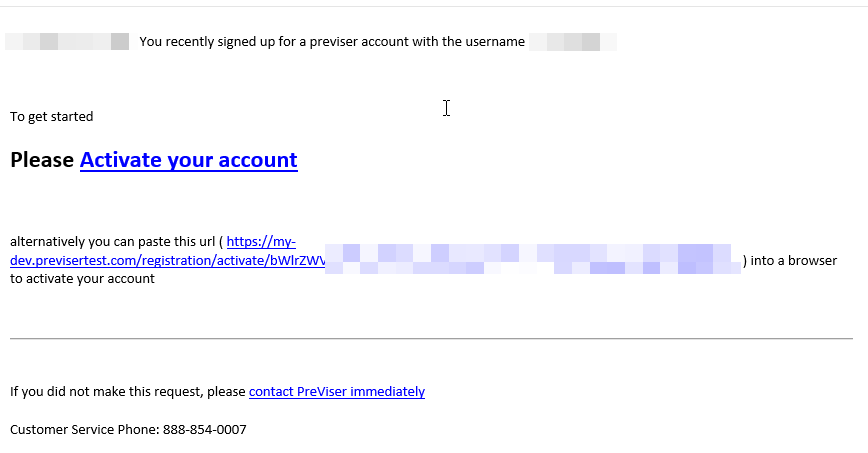Click the bold word Please in the heading
Image resolution: width=868 pixels, height=453 pixels.
[x=42, y=160]
